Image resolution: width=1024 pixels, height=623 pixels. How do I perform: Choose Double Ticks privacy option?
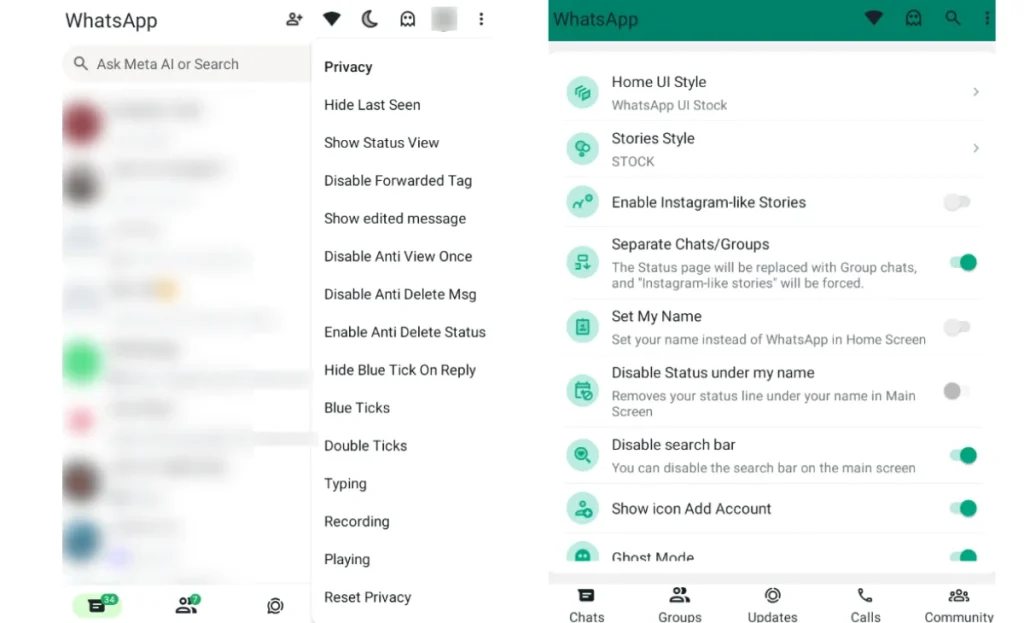click(365, 445)
